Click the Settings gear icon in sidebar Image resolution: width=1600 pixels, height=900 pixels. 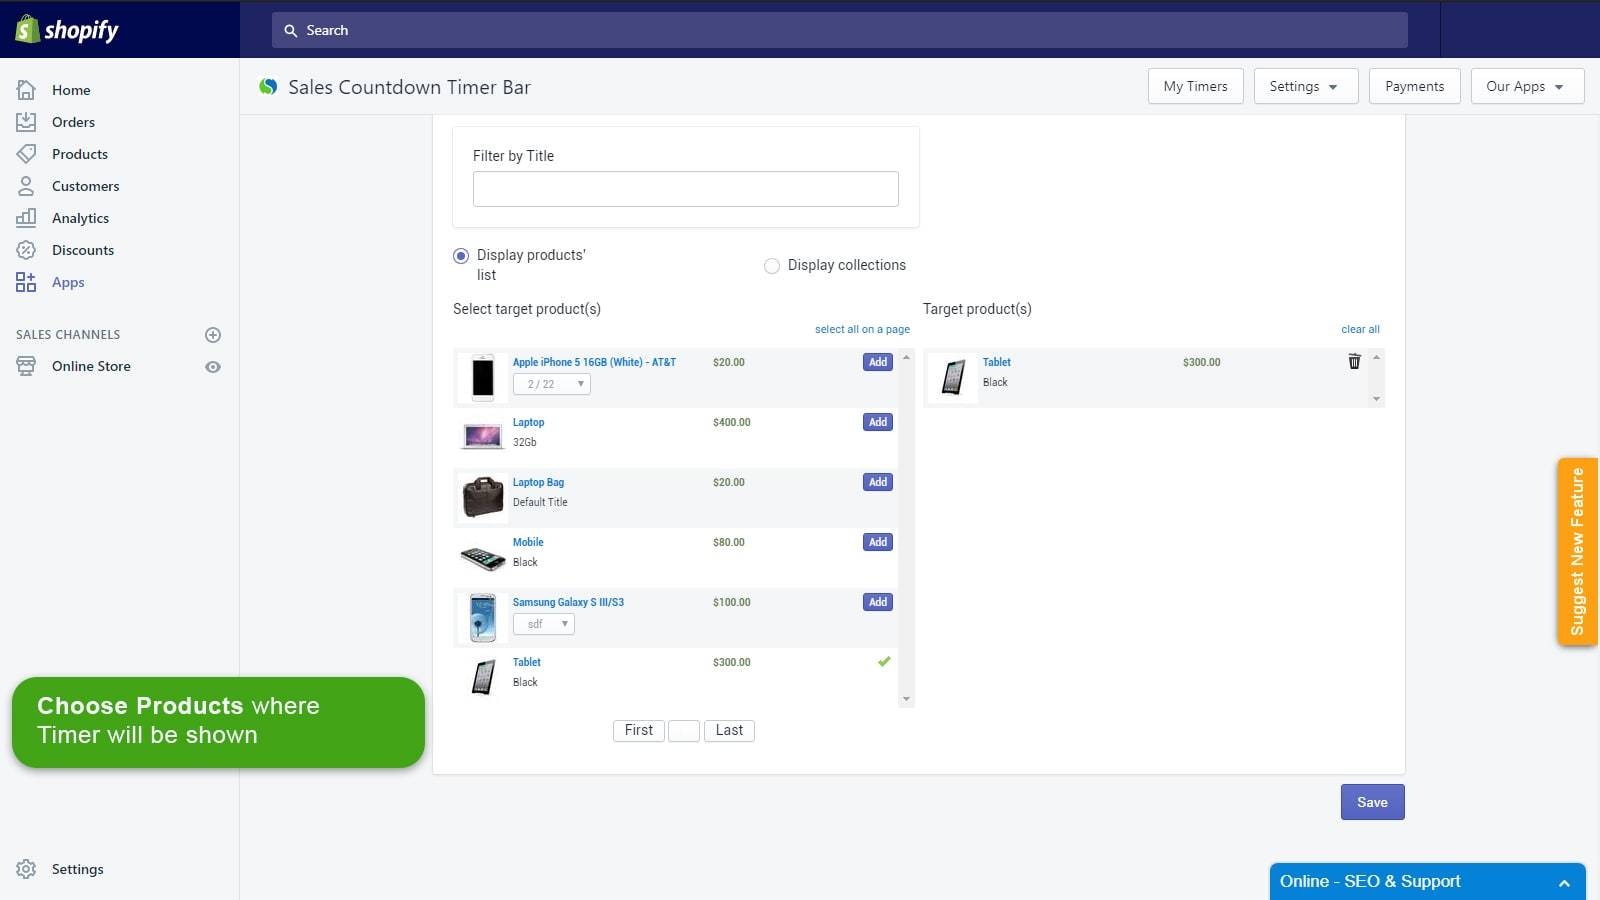26,869
